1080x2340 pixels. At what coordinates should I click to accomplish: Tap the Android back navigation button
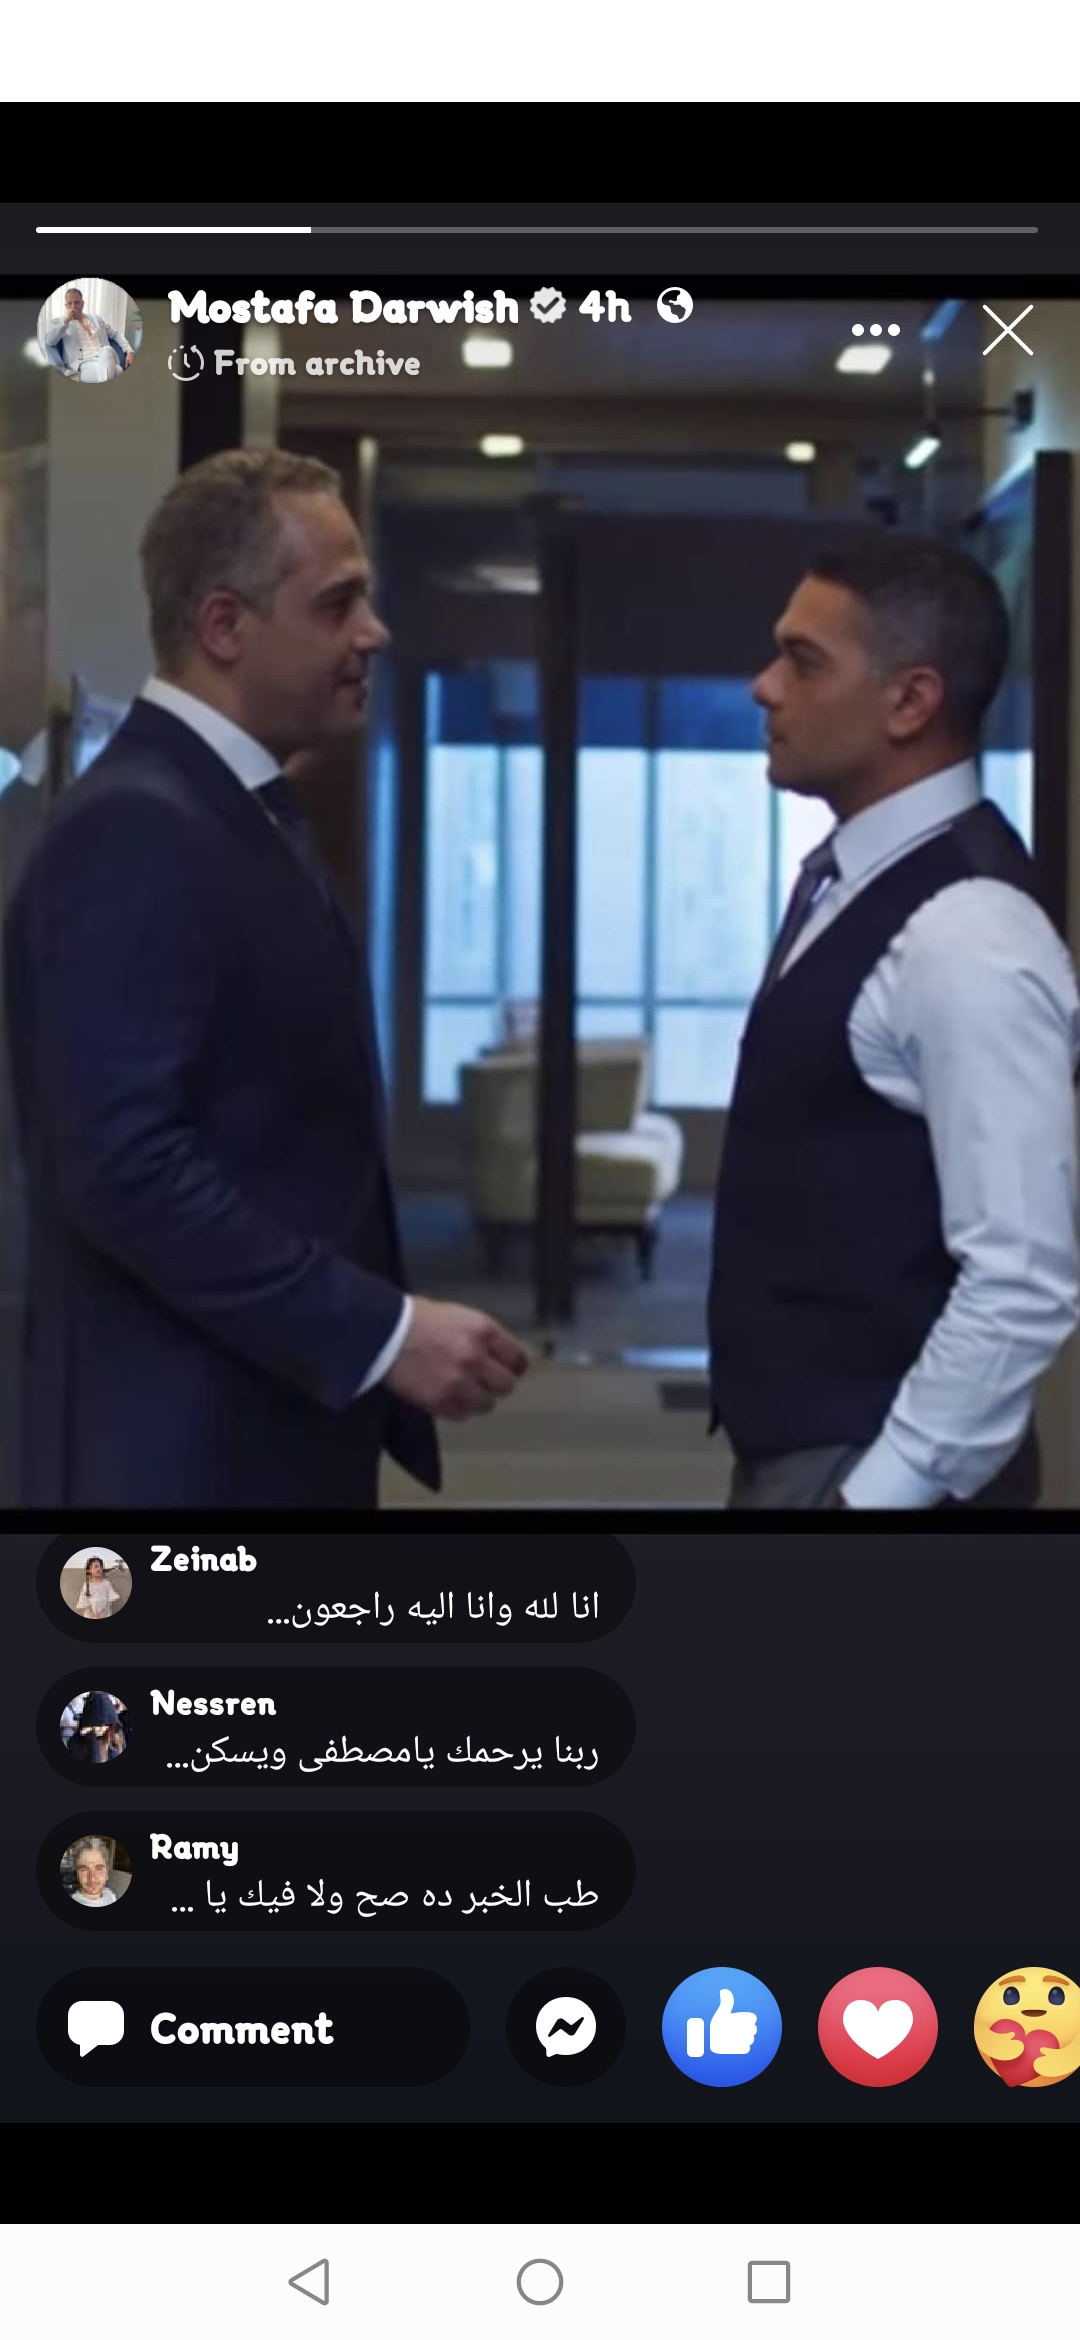point(309,2282)
